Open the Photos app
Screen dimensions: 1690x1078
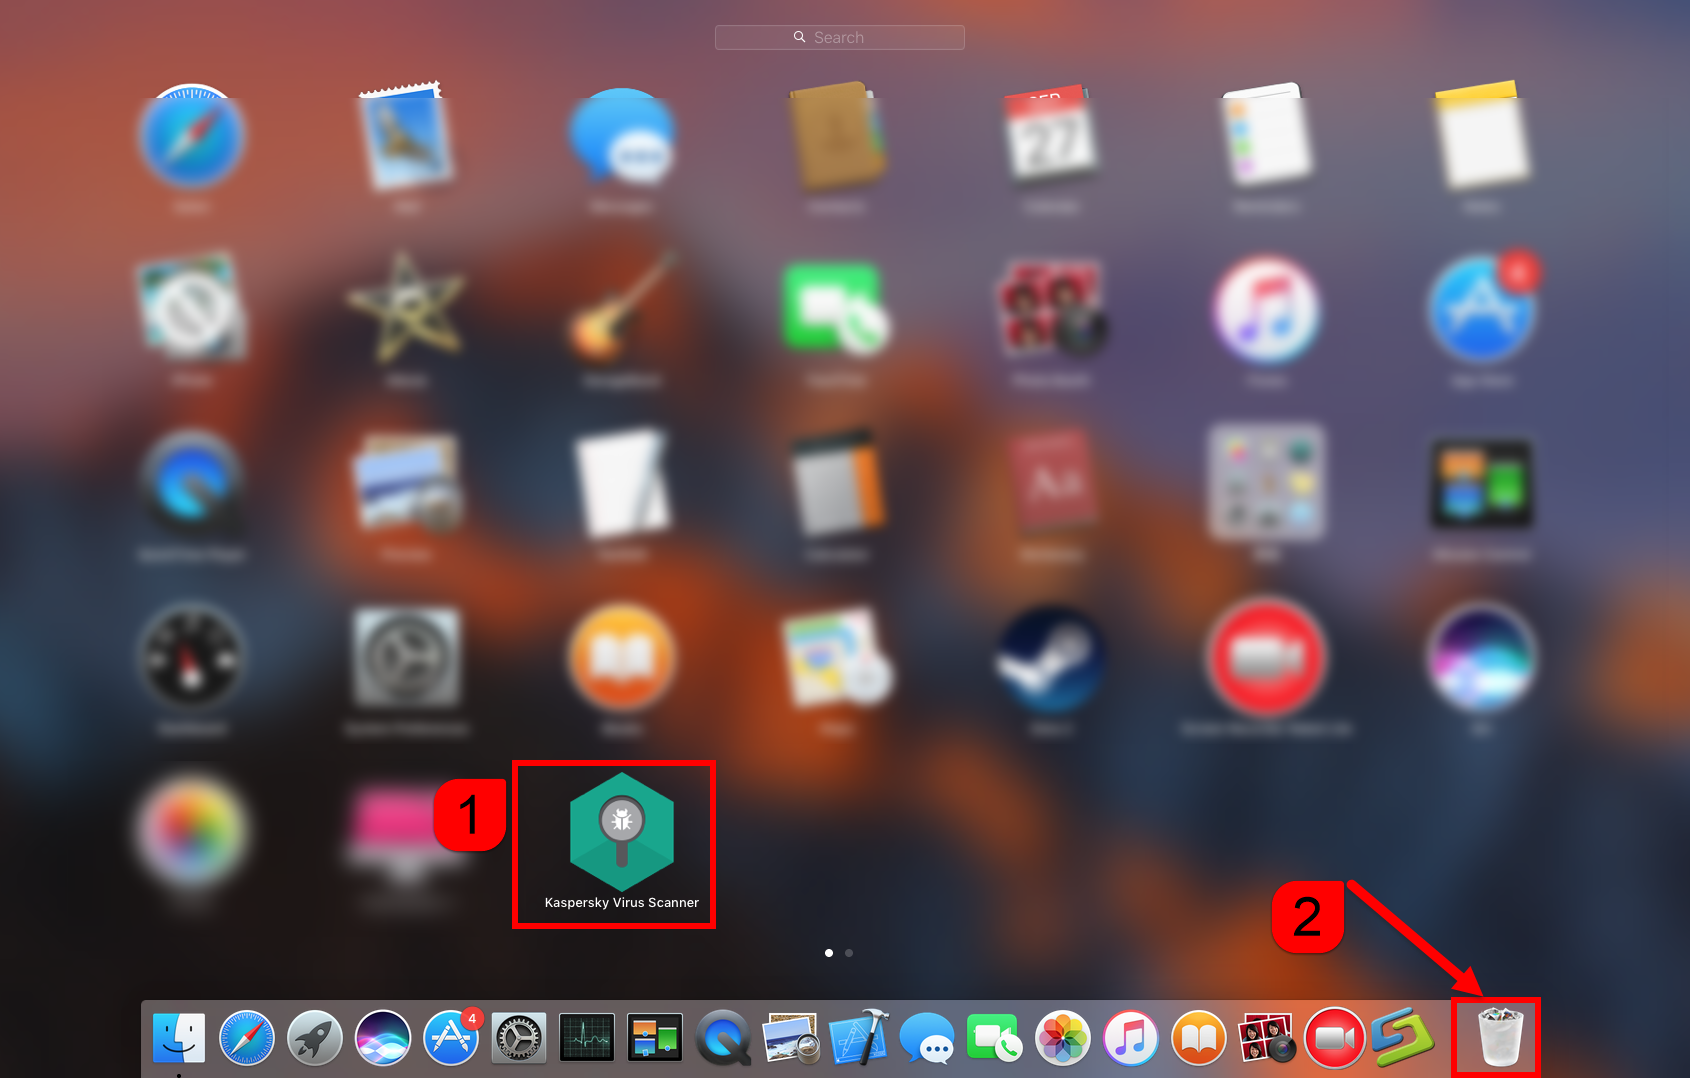[1062, 1038]
